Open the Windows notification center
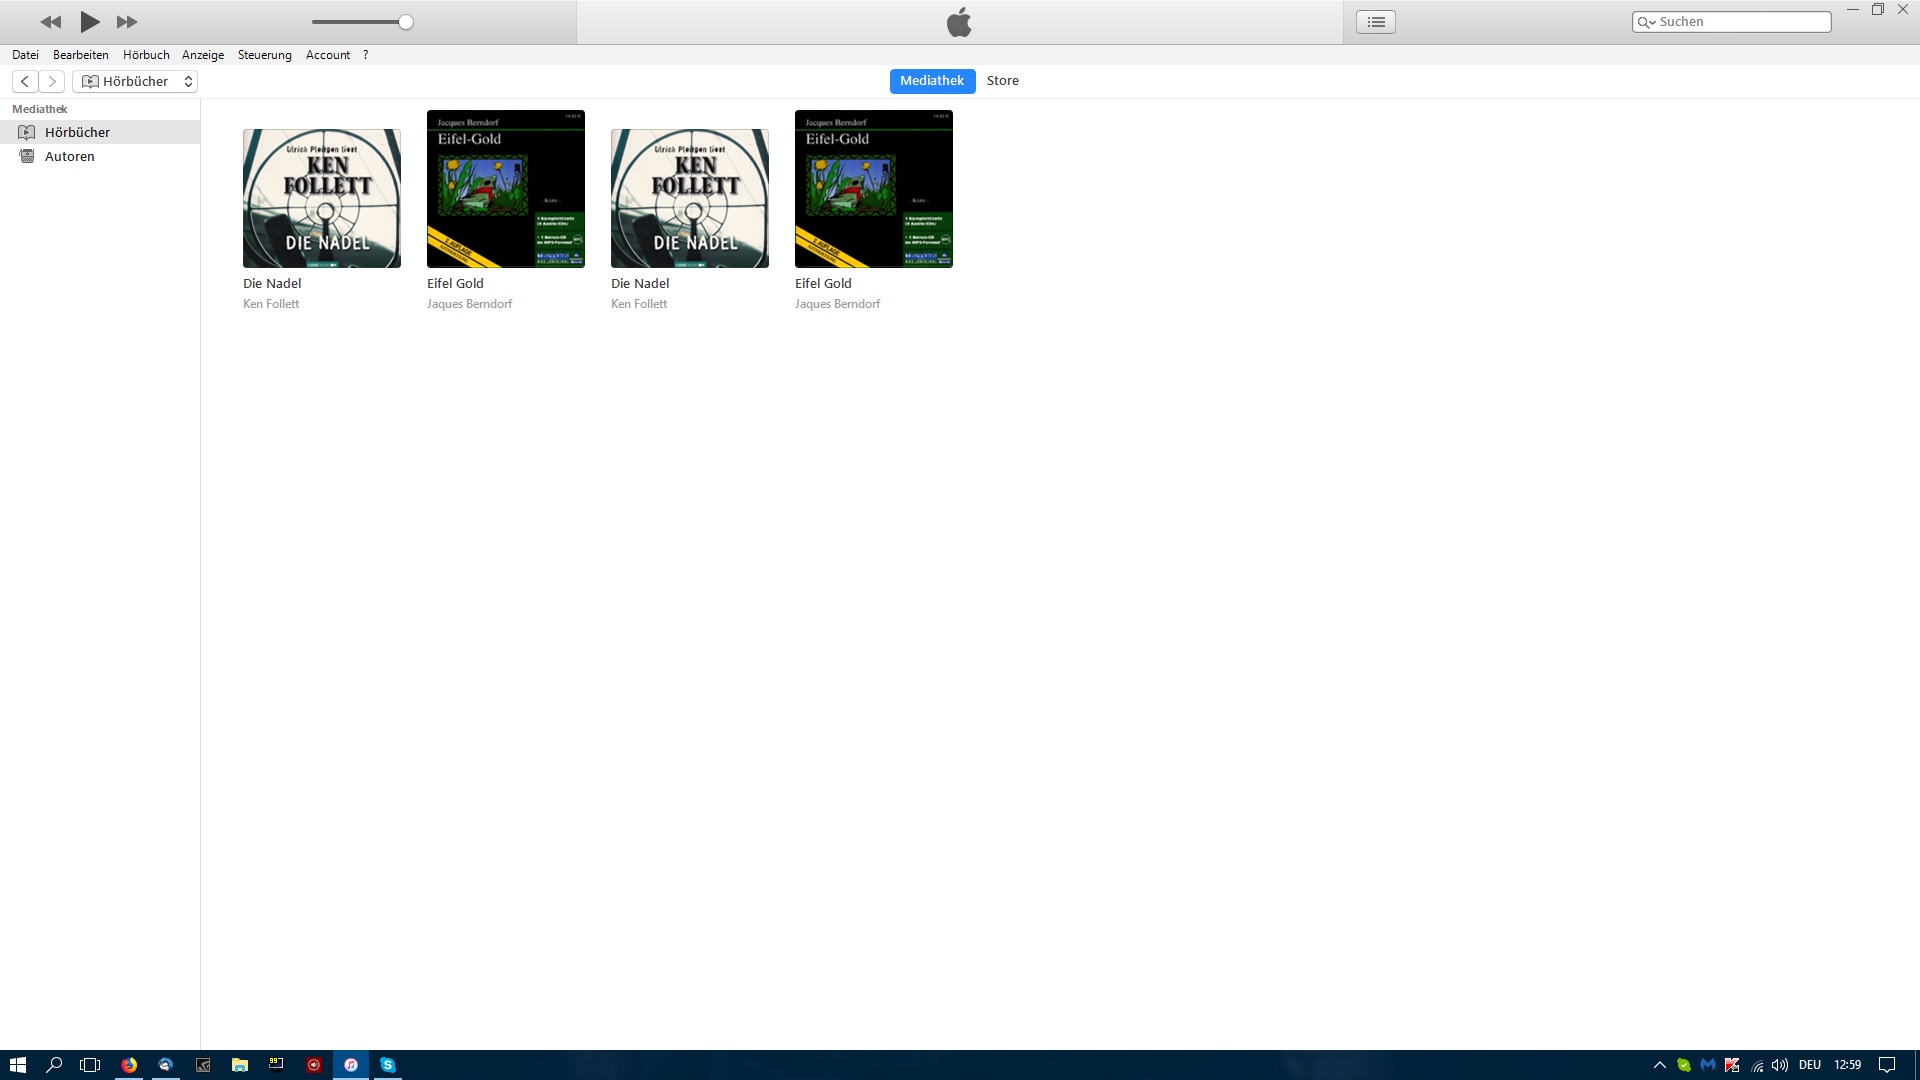This screenshot has height=1080, width=1920. click(x=1887, y=1065)
